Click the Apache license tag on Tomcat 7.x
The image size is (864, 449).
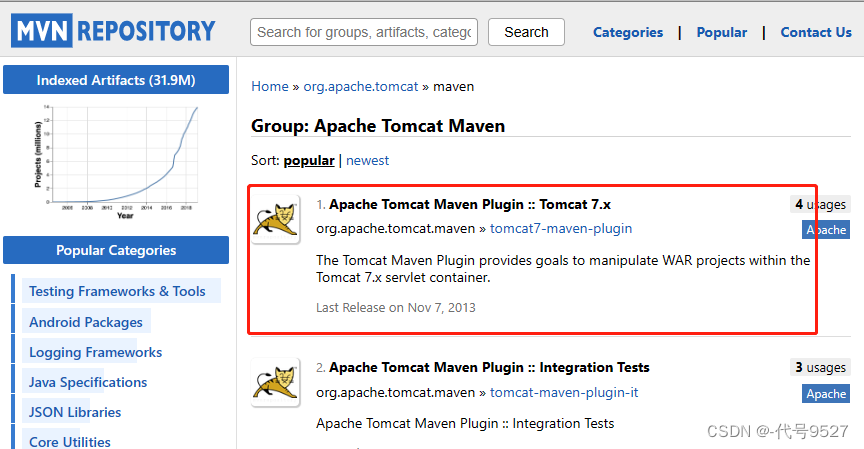coord(826,230)
